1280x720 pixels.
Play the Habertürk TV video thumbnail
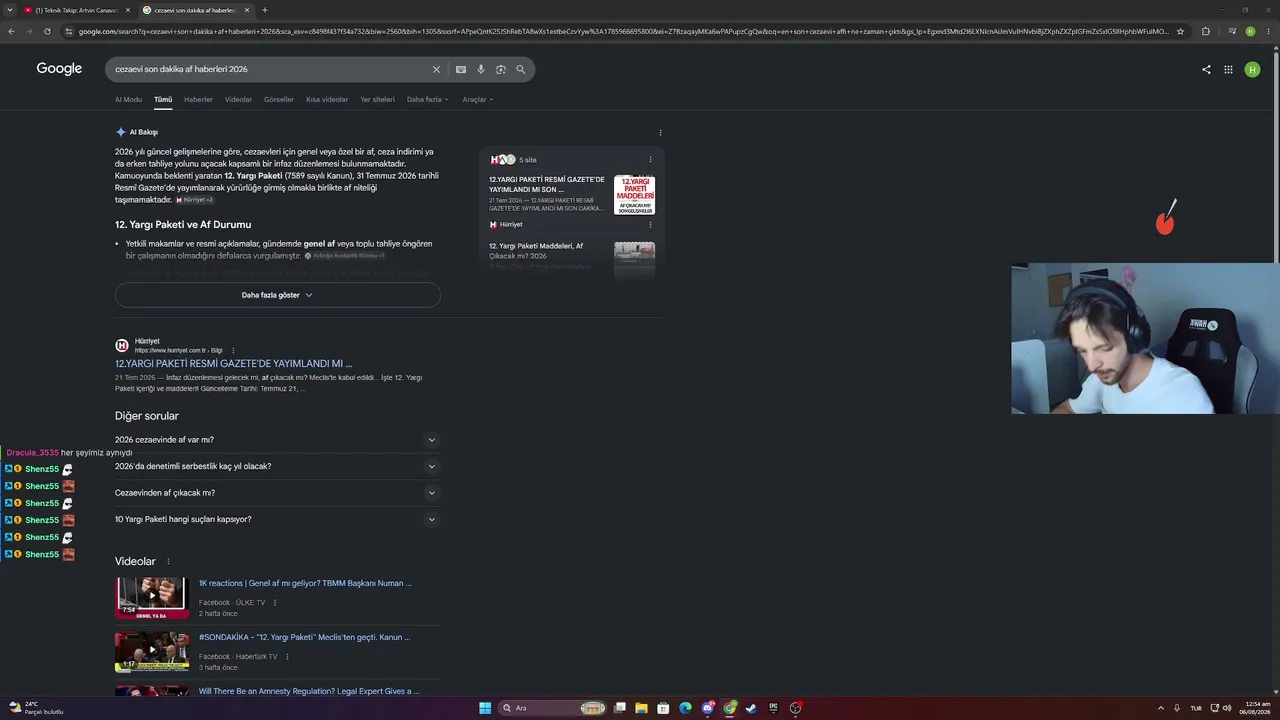pyautogui.click(x=152, y=652)
